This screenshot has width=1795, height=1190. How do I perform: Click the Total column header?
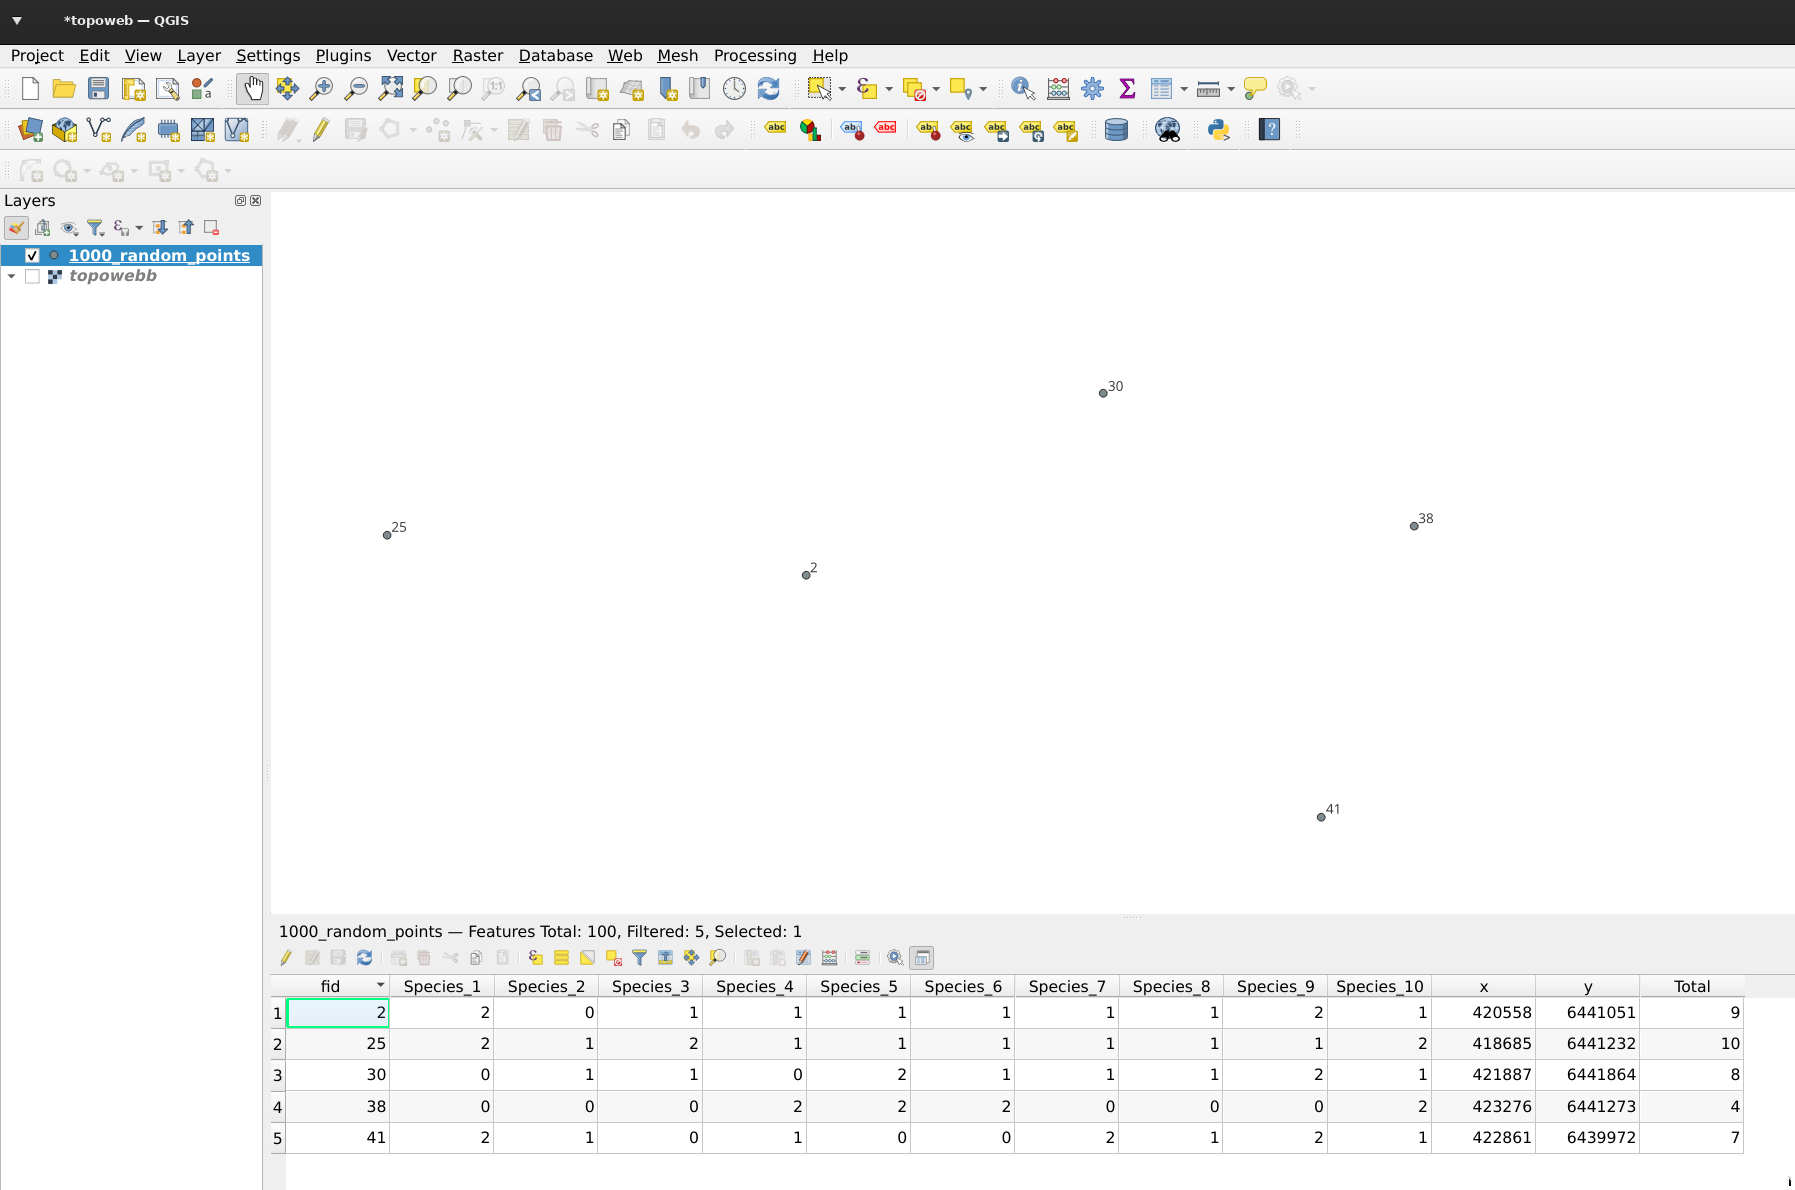point(1692,986)
